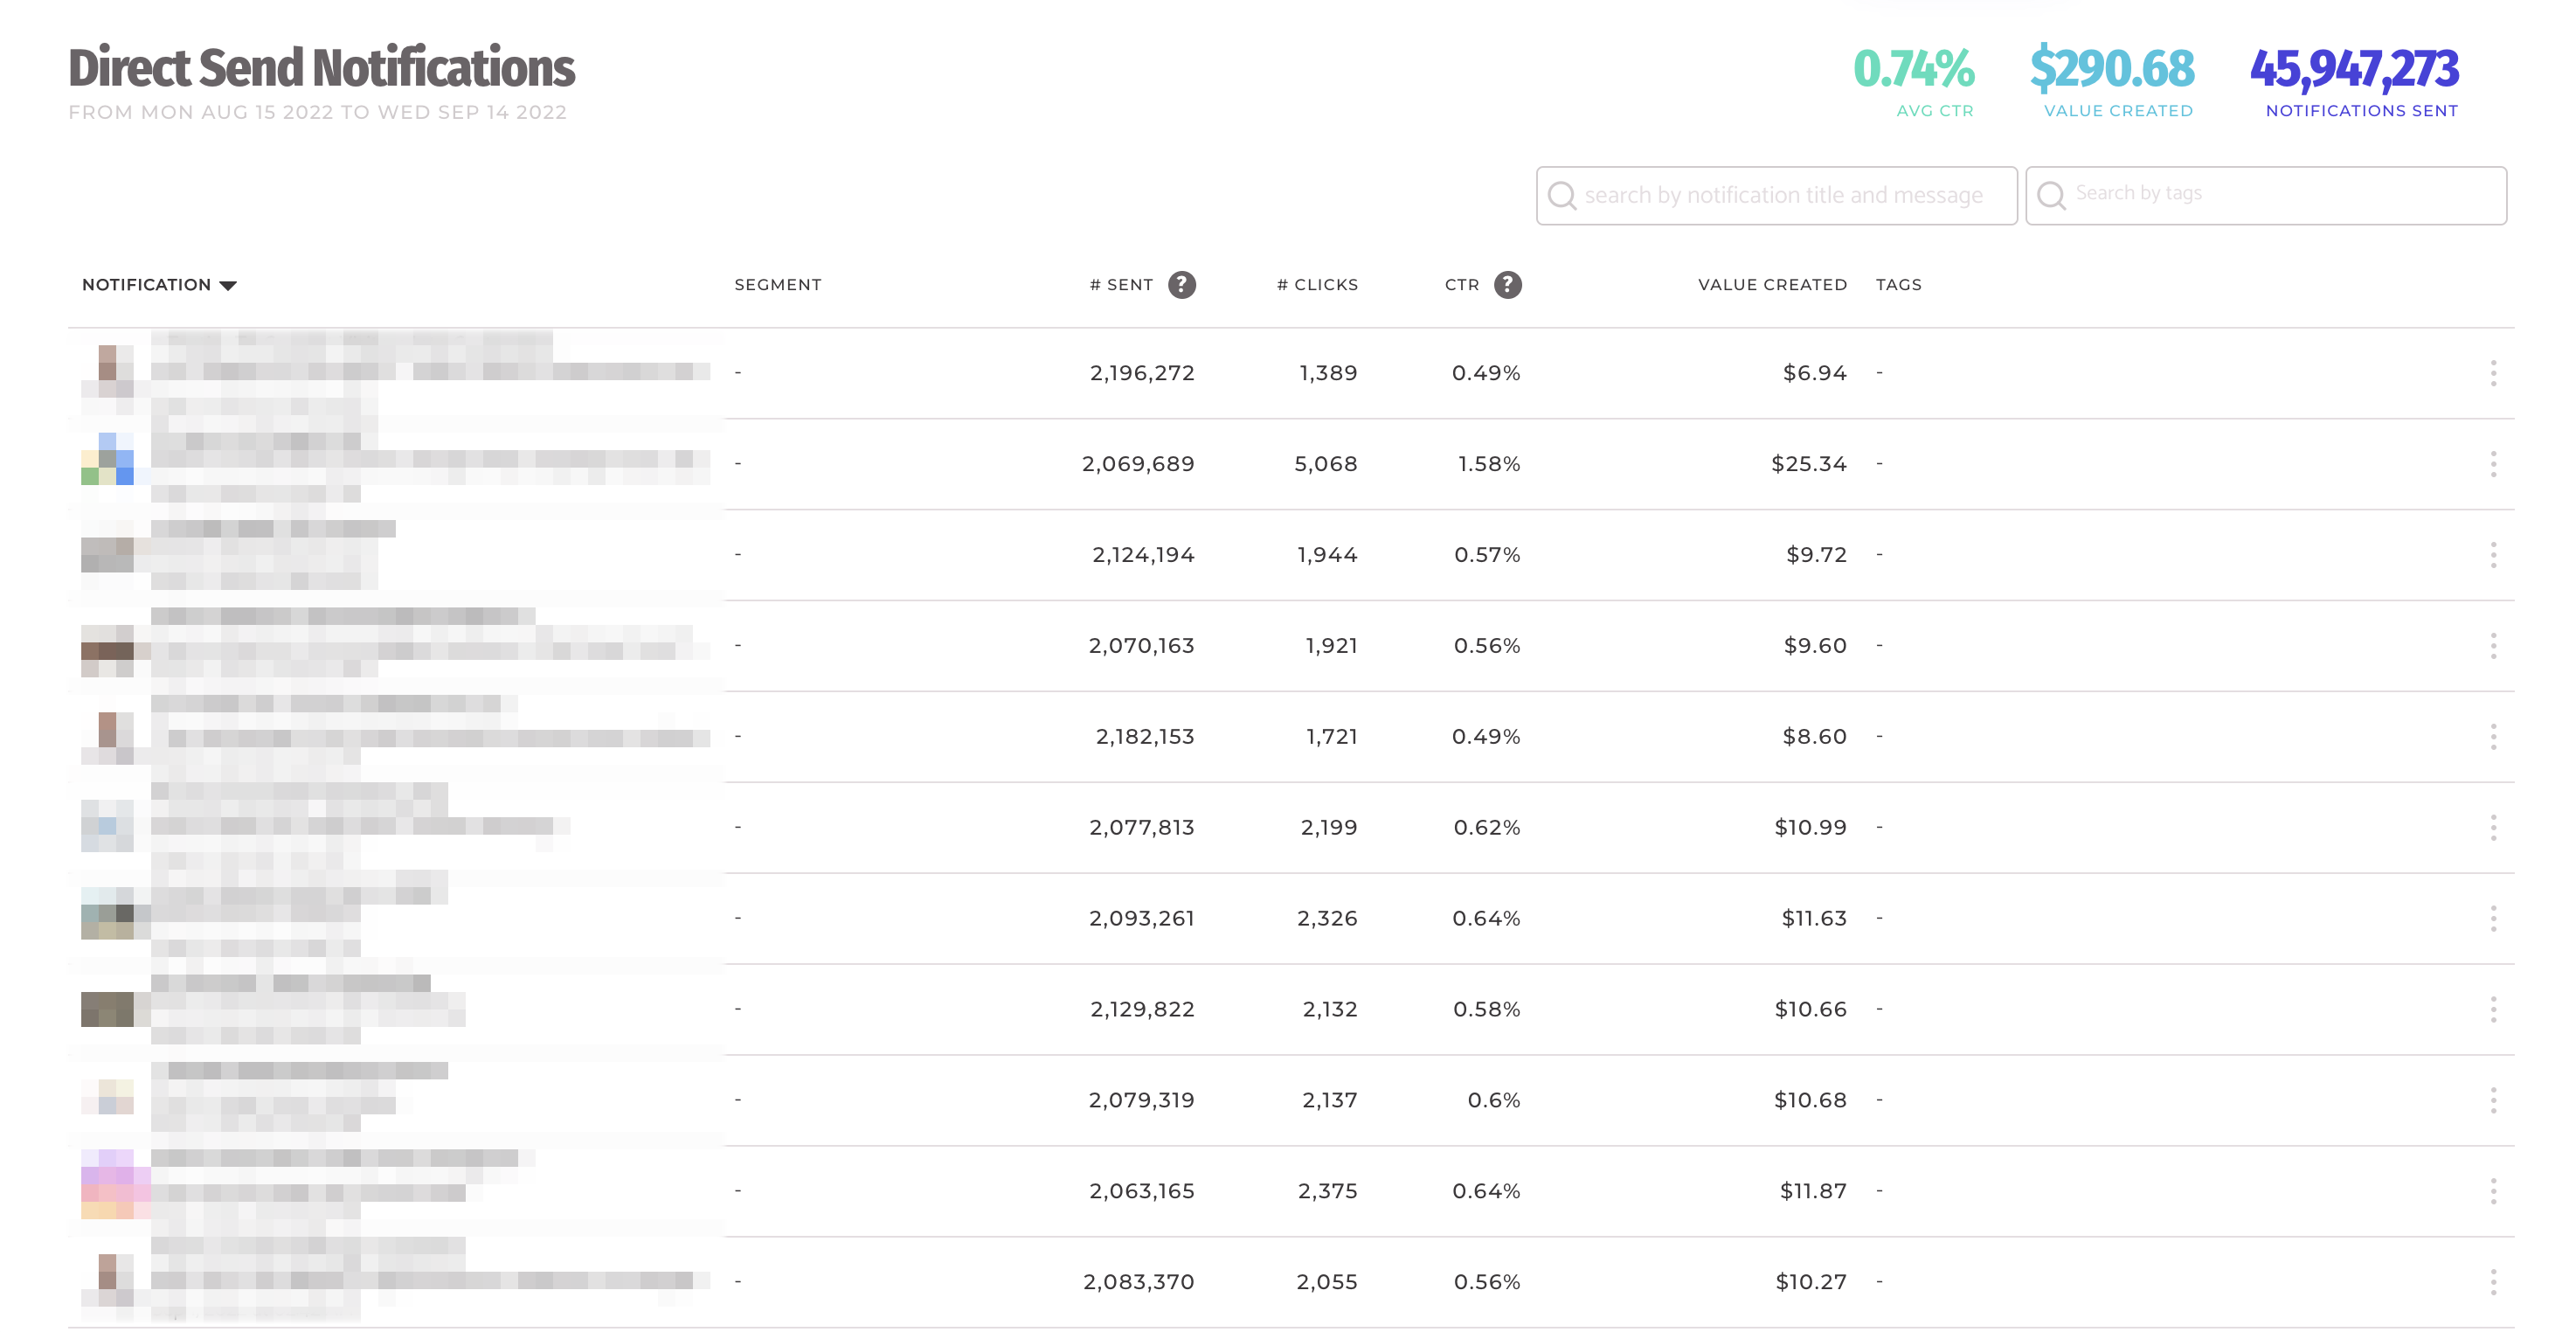Open the options menu for the 2,124,194 sent row
Screen dimensions: 2576x1332
point(2492,555)
